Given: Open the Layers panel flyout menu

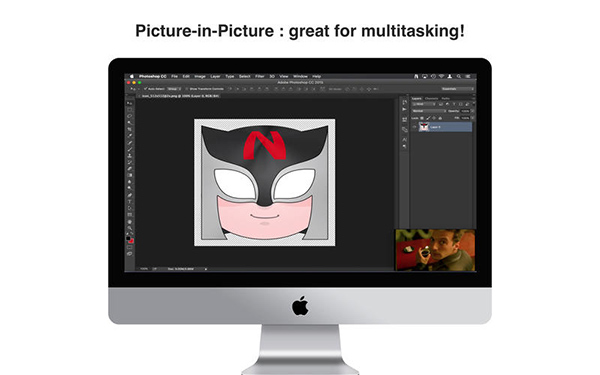Looking at the screenshot, I should click(474, 98).
